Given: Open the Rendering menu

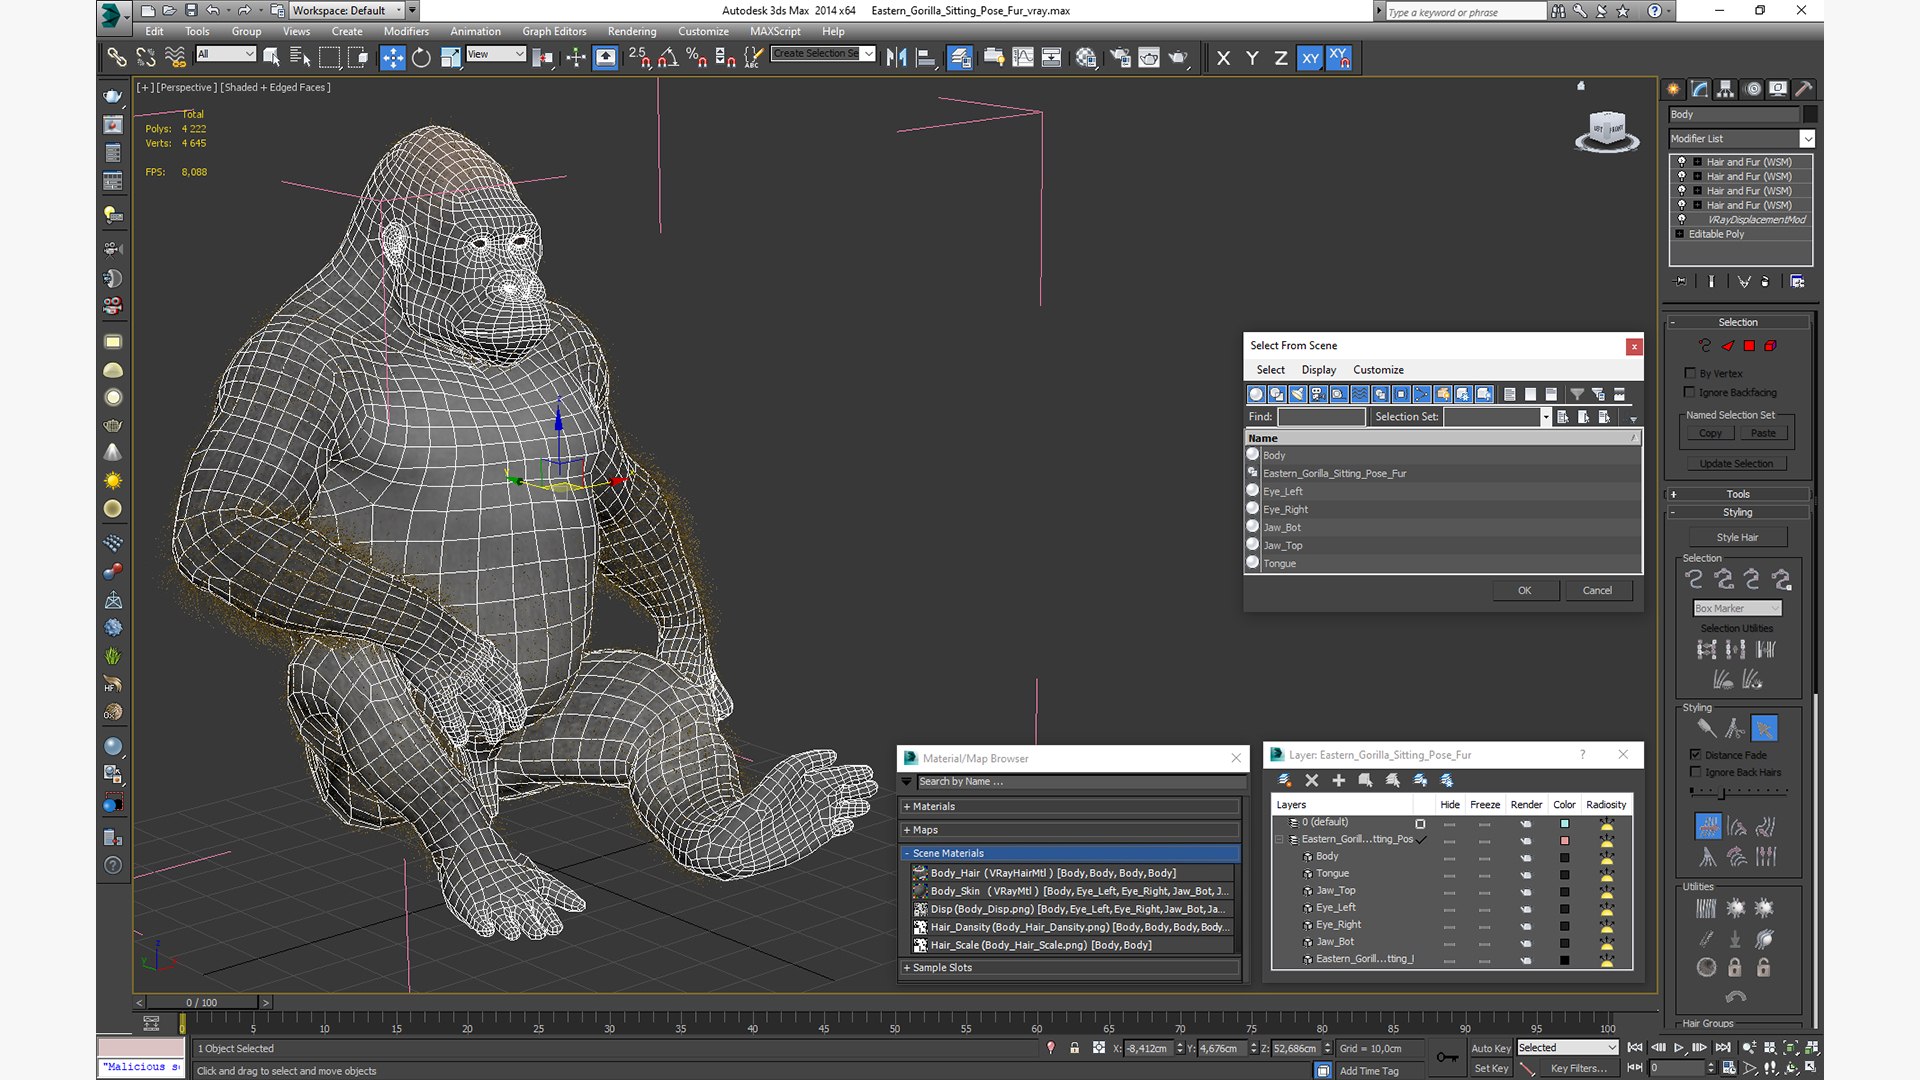Looking at the screenshot, I should [x=632, y=31].
